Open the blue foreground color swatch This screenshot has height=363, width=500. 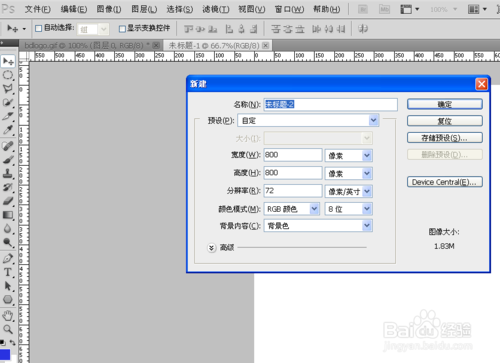5,355
